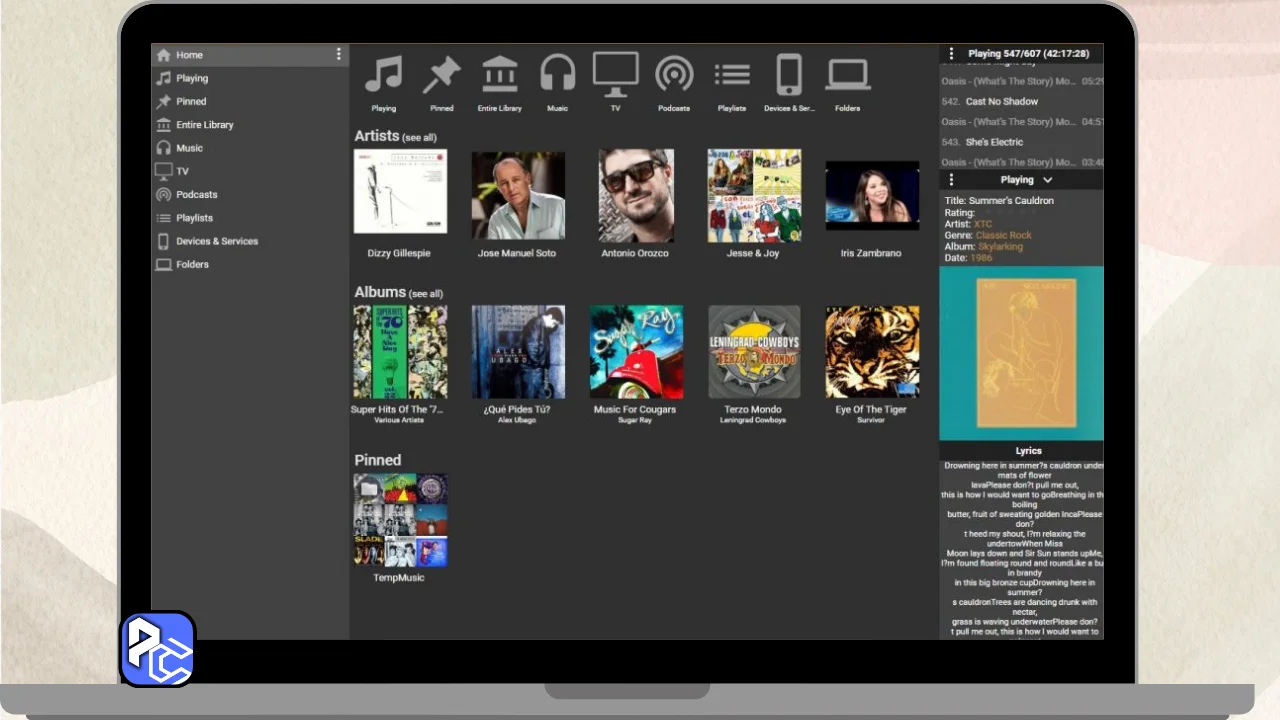Open the Dizzy Gillespie artist thumbnail
1280x720 pixels.
(x=400, y=192)
